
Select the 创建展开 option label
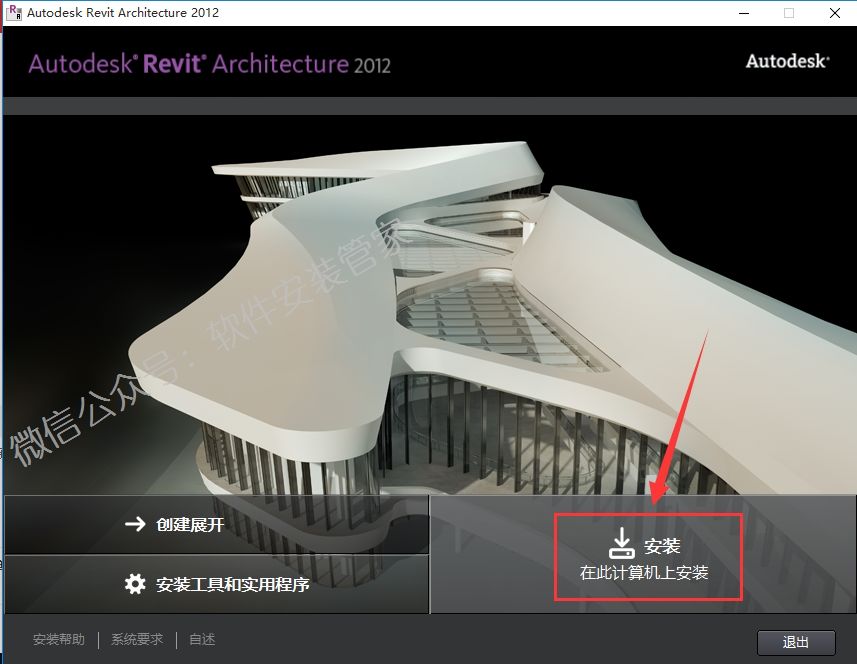click(x=190, y=524)
